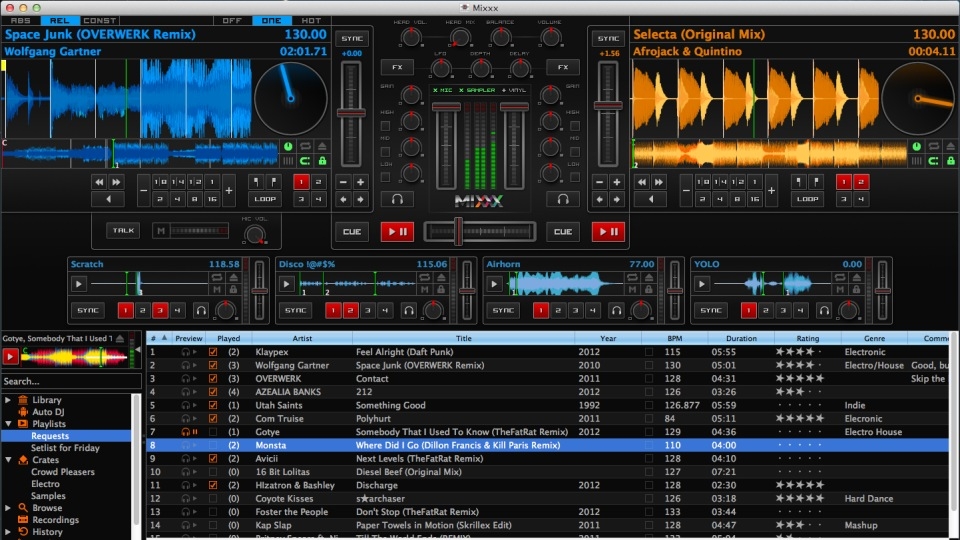Switch to CONST vinyl mode tab

point(99,20)
